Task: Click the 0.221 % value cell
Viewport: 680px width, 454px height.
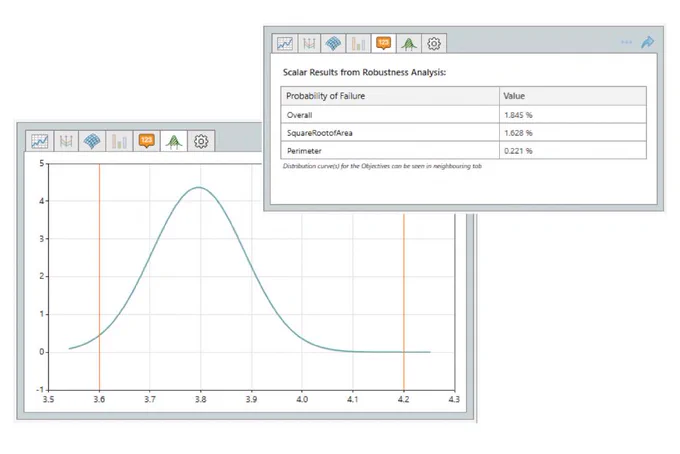Action: (573, 150)
